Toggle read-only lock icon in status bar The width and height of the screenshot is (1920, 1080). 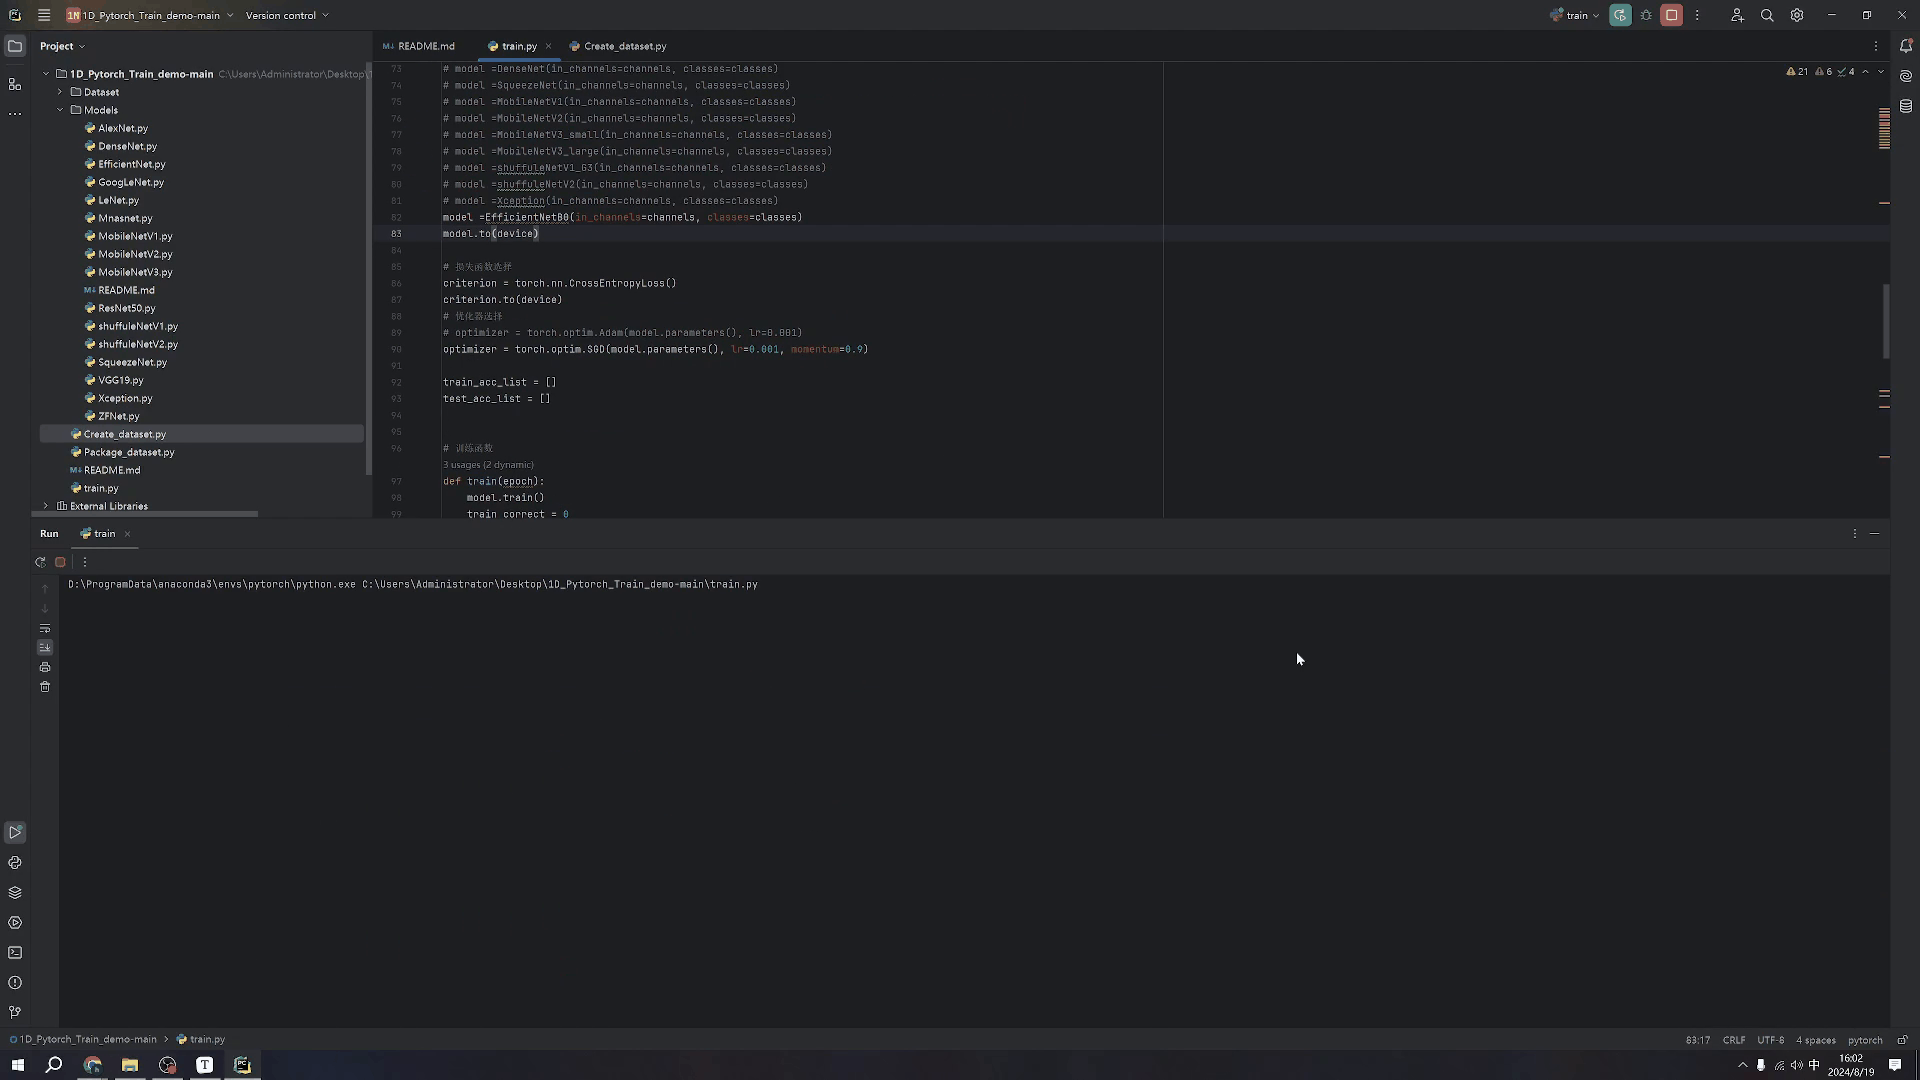click(1902, 1040)
